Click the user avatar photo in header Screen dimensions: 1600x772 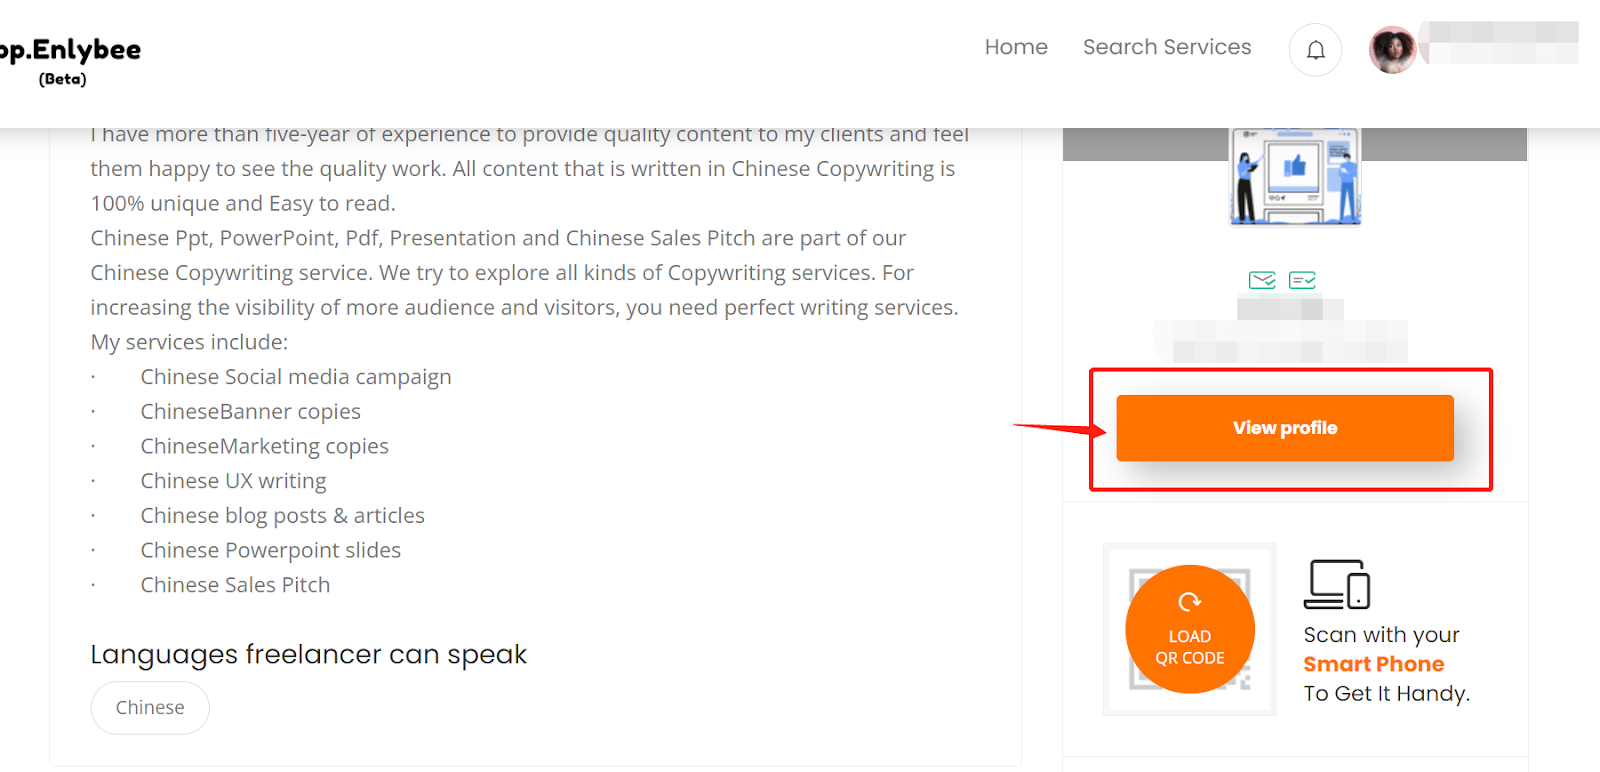pyautogui.click(x=1392, y=49)
